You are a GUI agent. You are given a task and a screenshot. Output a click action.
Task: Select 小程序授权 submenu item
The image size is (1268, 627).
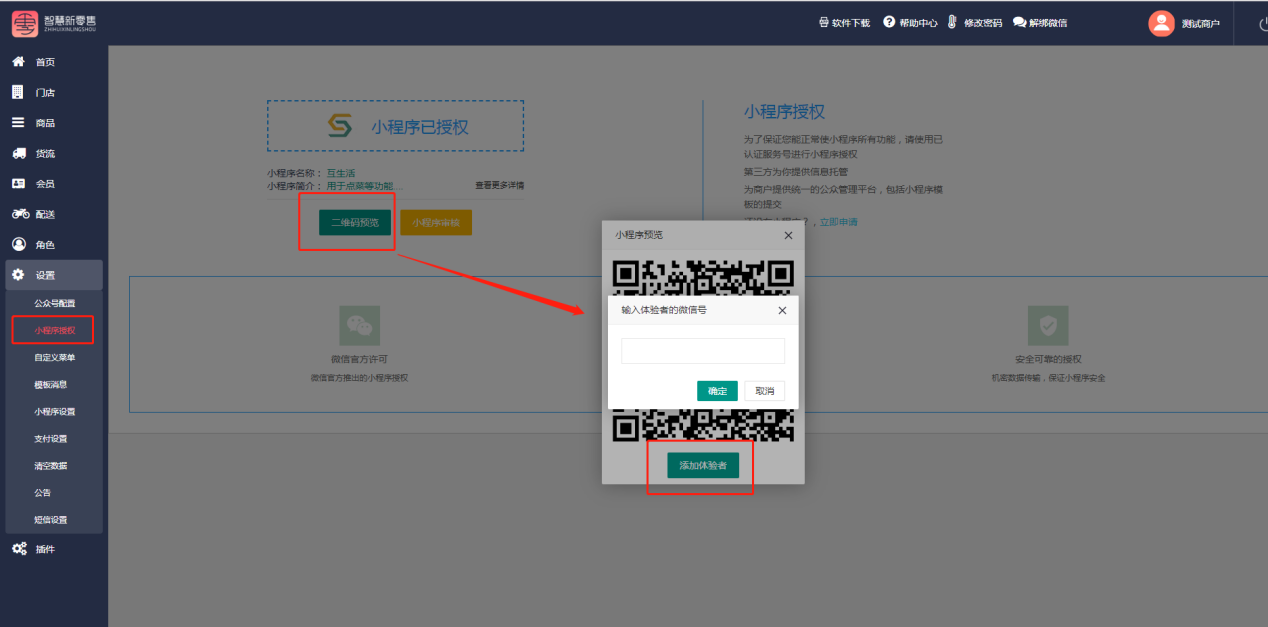[x=54, y=330]
